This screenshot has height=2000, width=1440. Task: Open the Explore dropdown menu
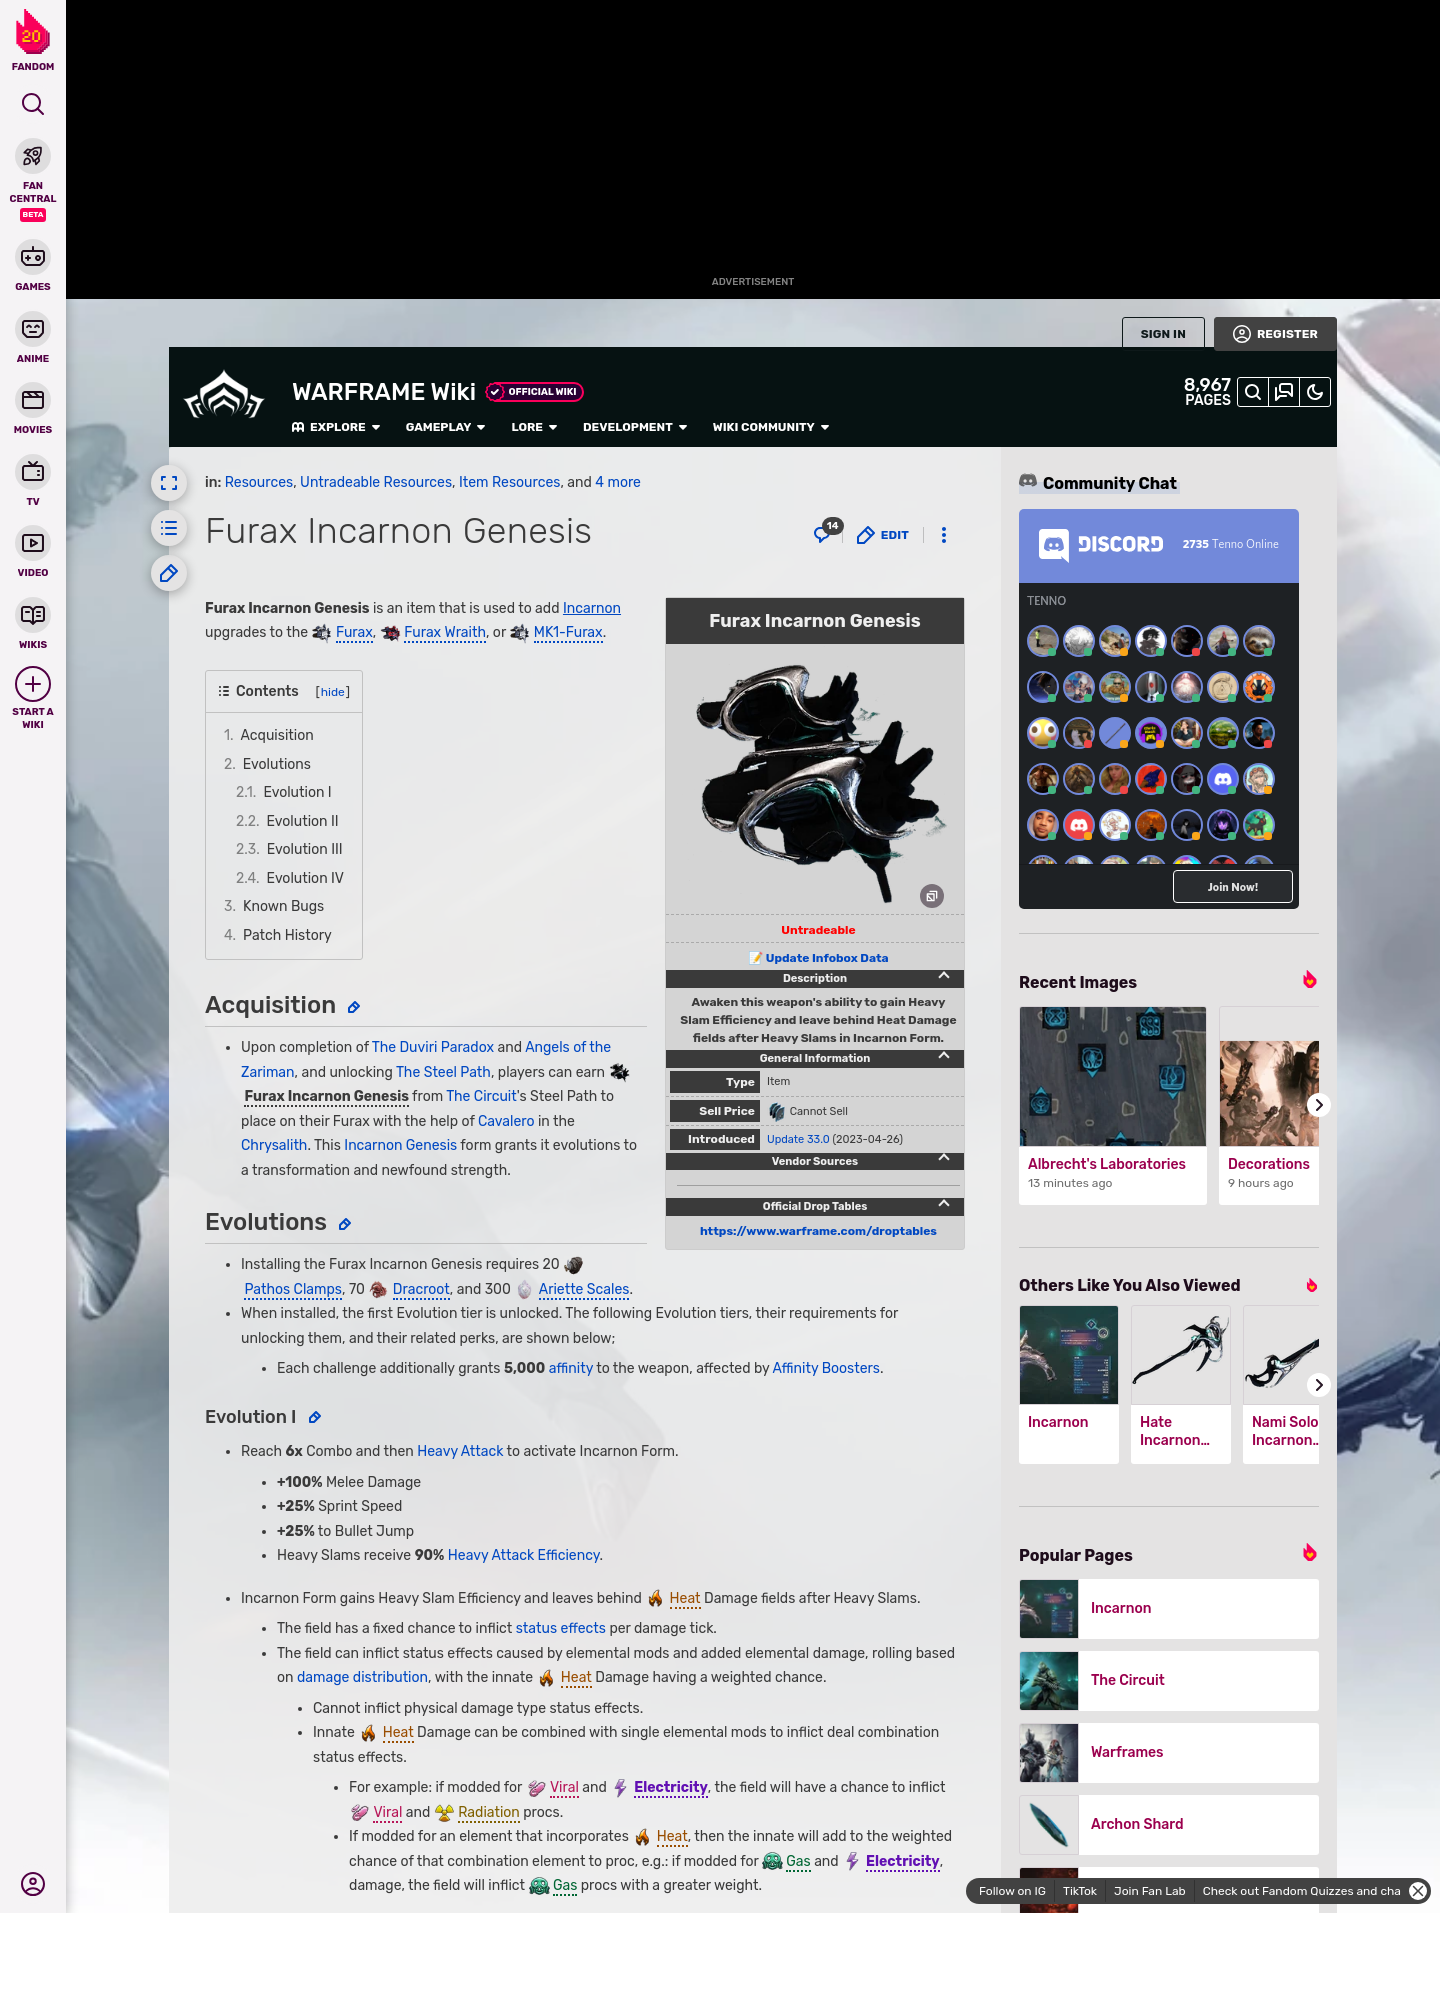(x=336, y=427)
